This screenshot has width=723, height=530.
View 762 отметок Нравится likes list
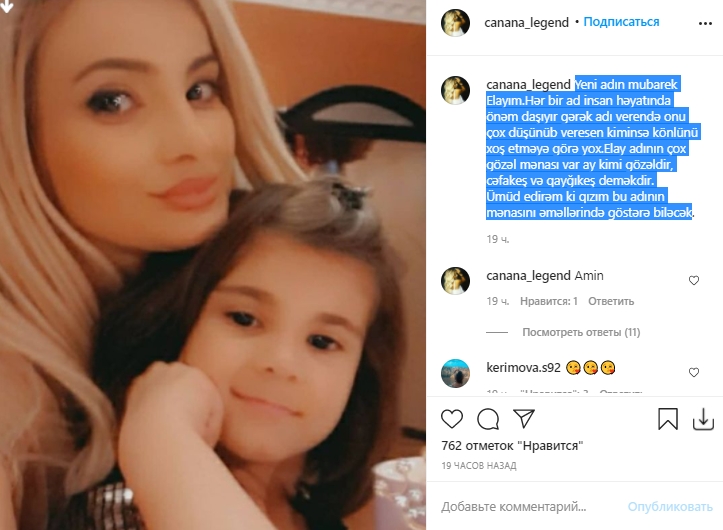(512, 446)
